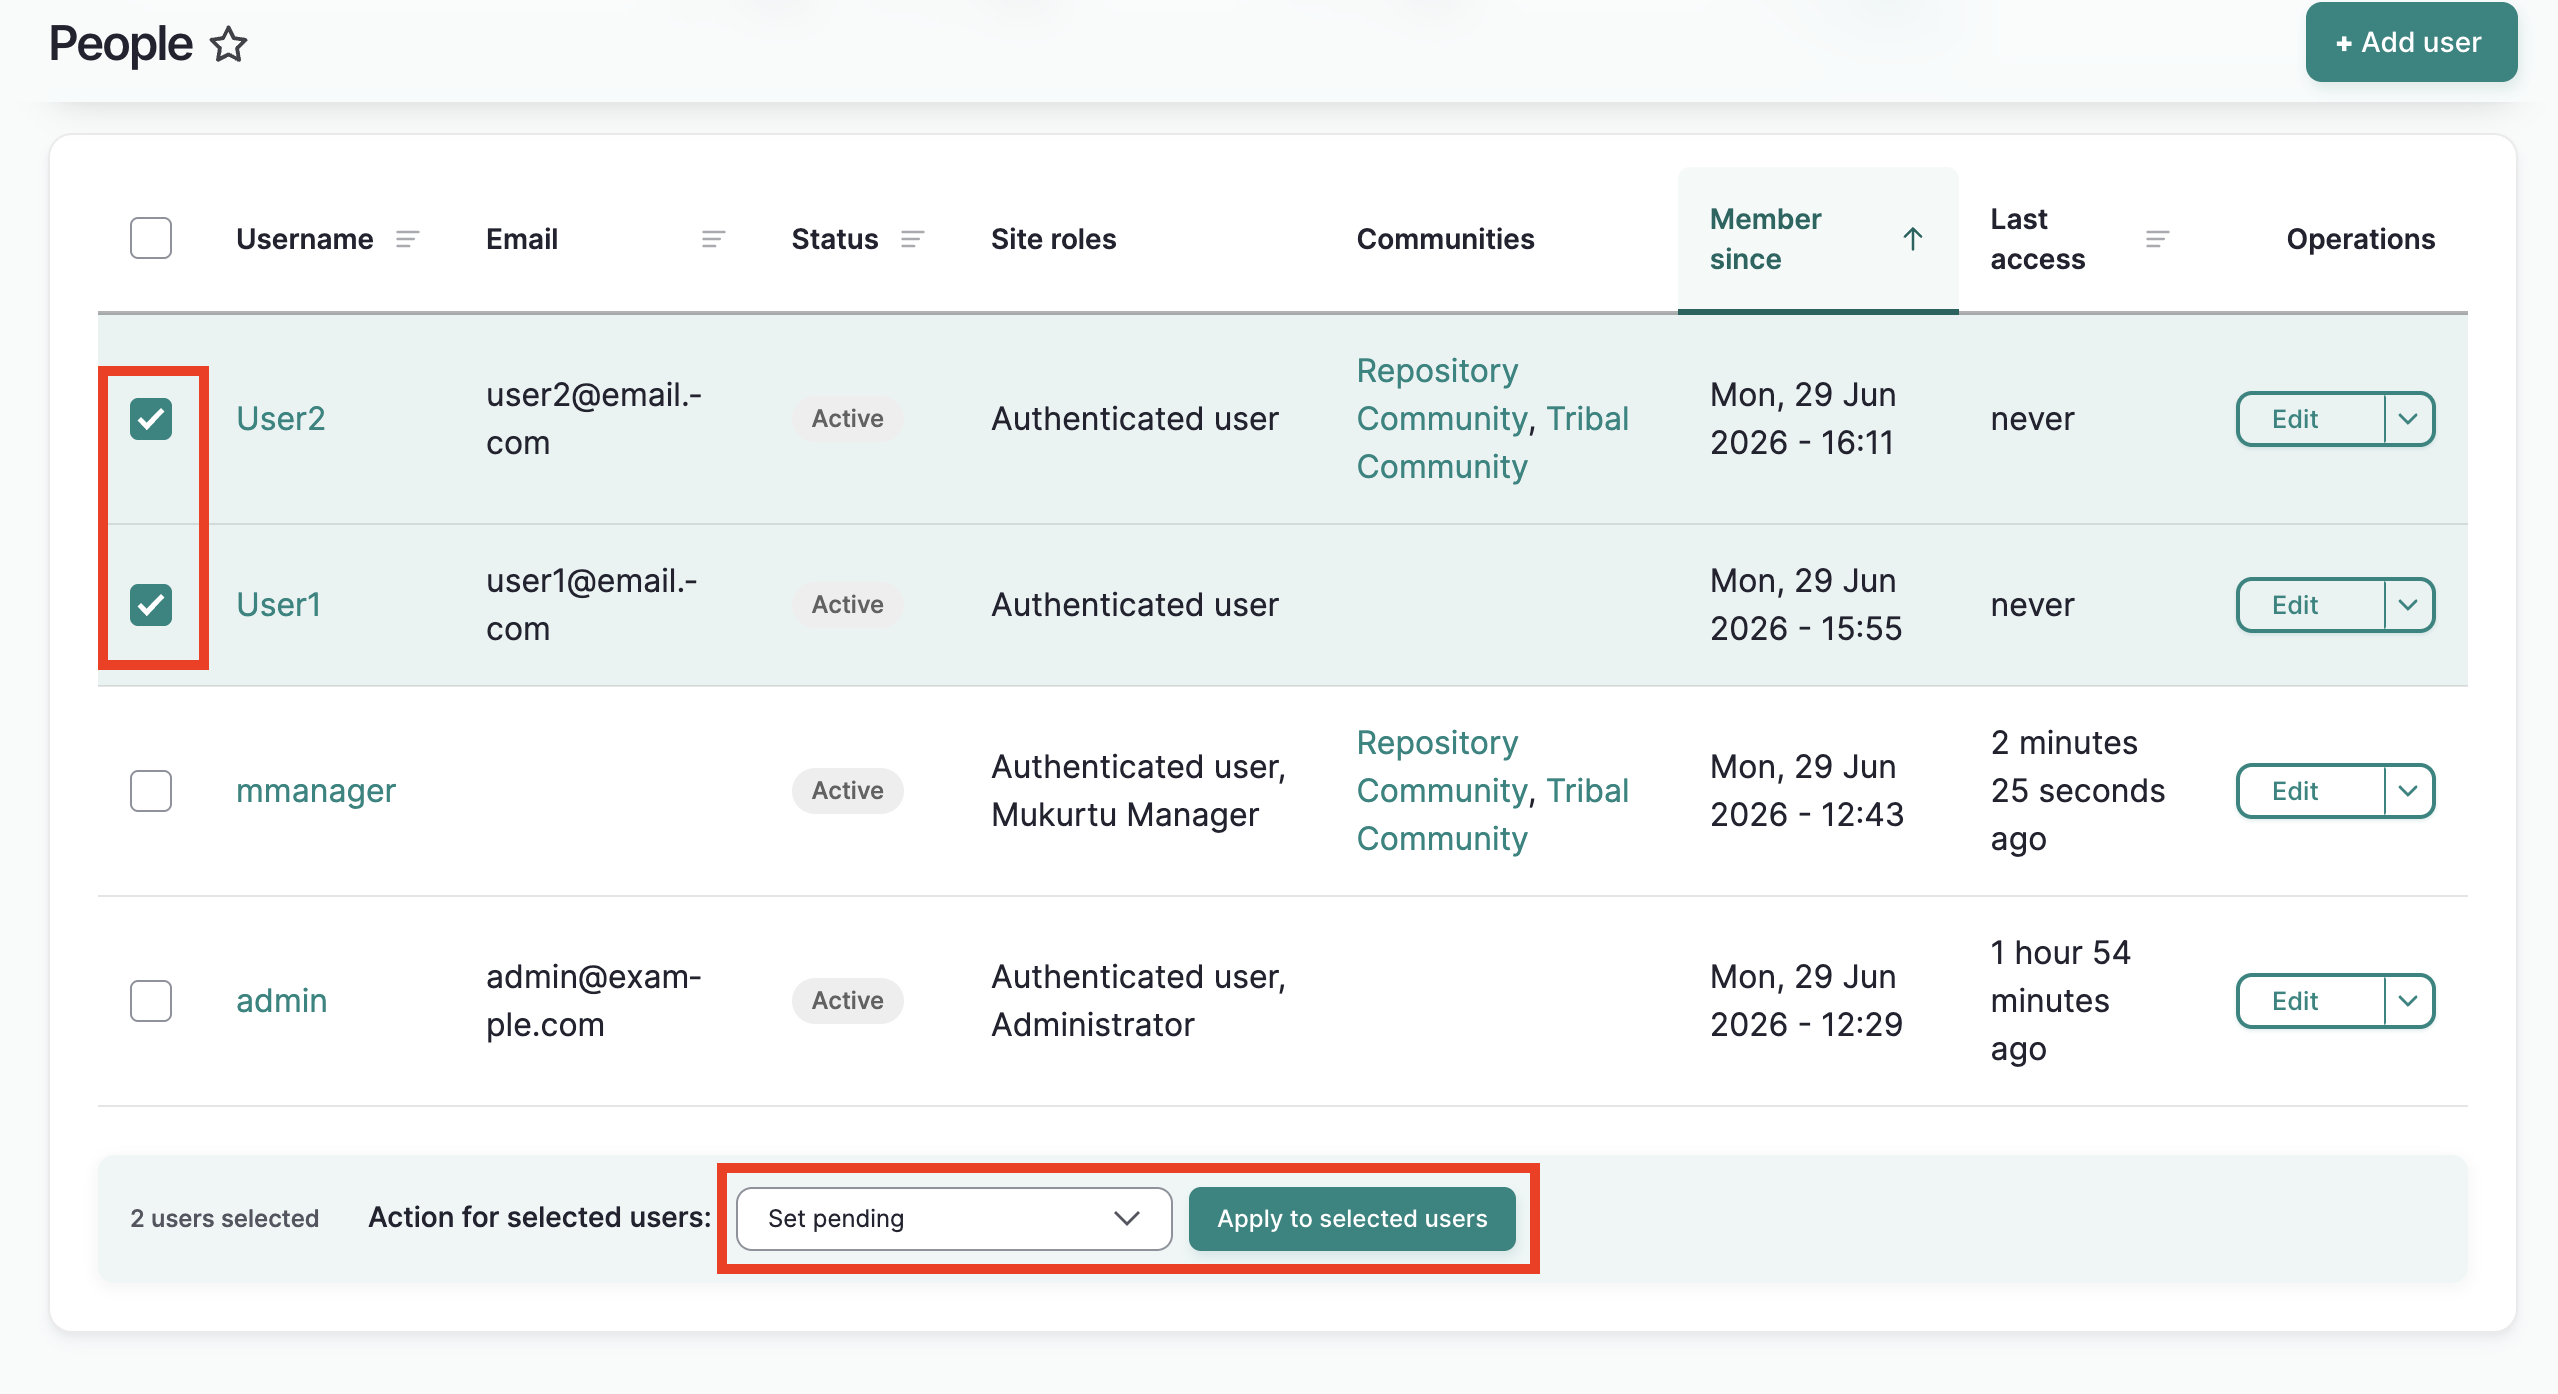Click 'Mon, 29 Jun 2026 - 16:11' date
Screen dimensions: 2558x1394
coord(1803,418)
